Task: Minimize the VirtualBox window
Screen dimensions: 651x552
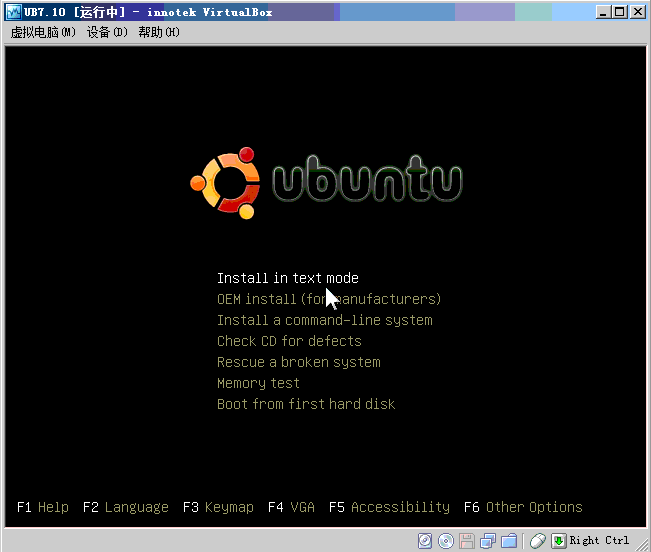Action: coord(603,12)
